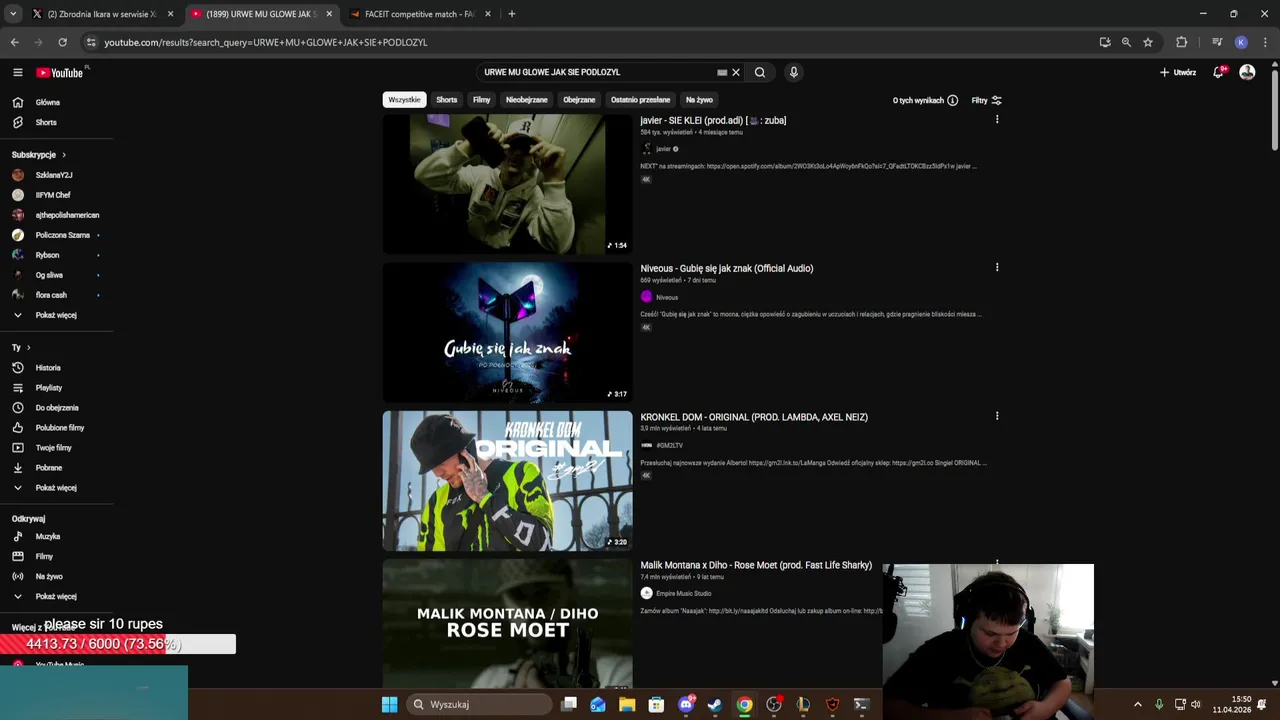Open Chrome three-dot menu
The height and width of the screenshot is (720, 1280).
pos(1265,42)
